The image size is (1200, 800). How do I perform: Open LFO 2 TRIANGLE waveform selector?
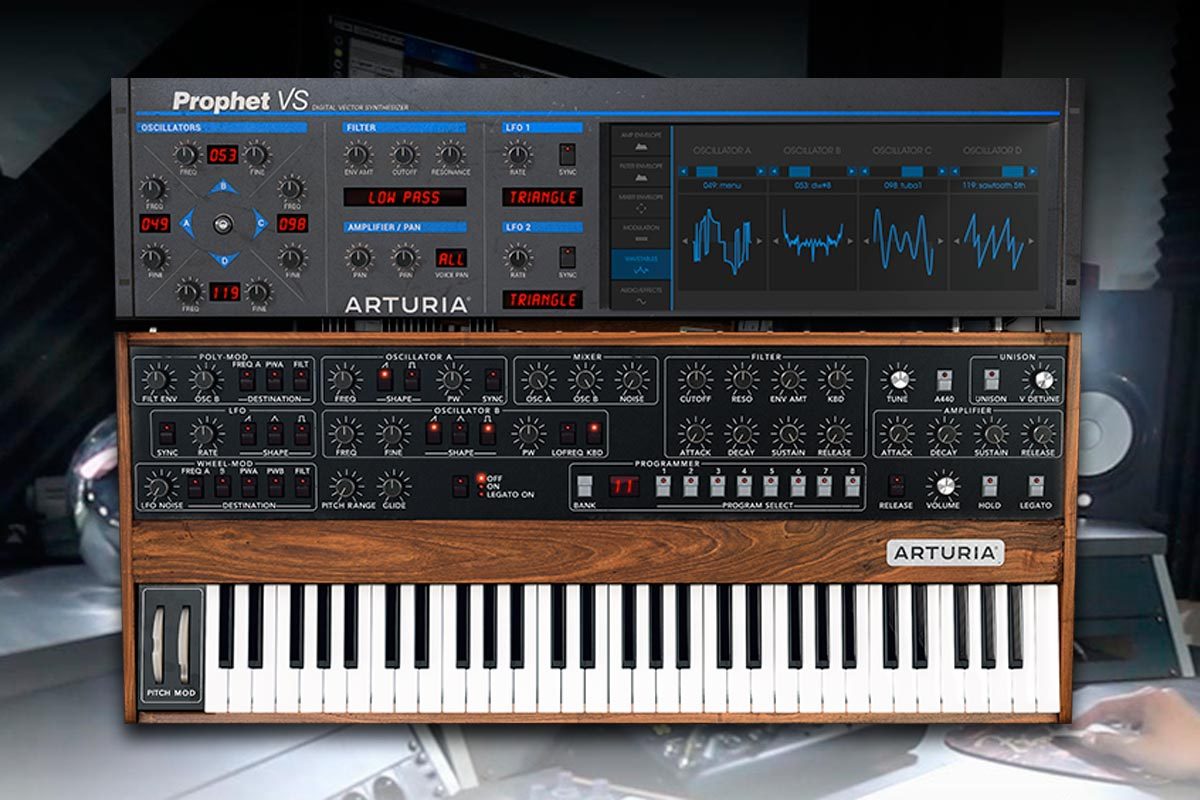(x=542, y=299)
